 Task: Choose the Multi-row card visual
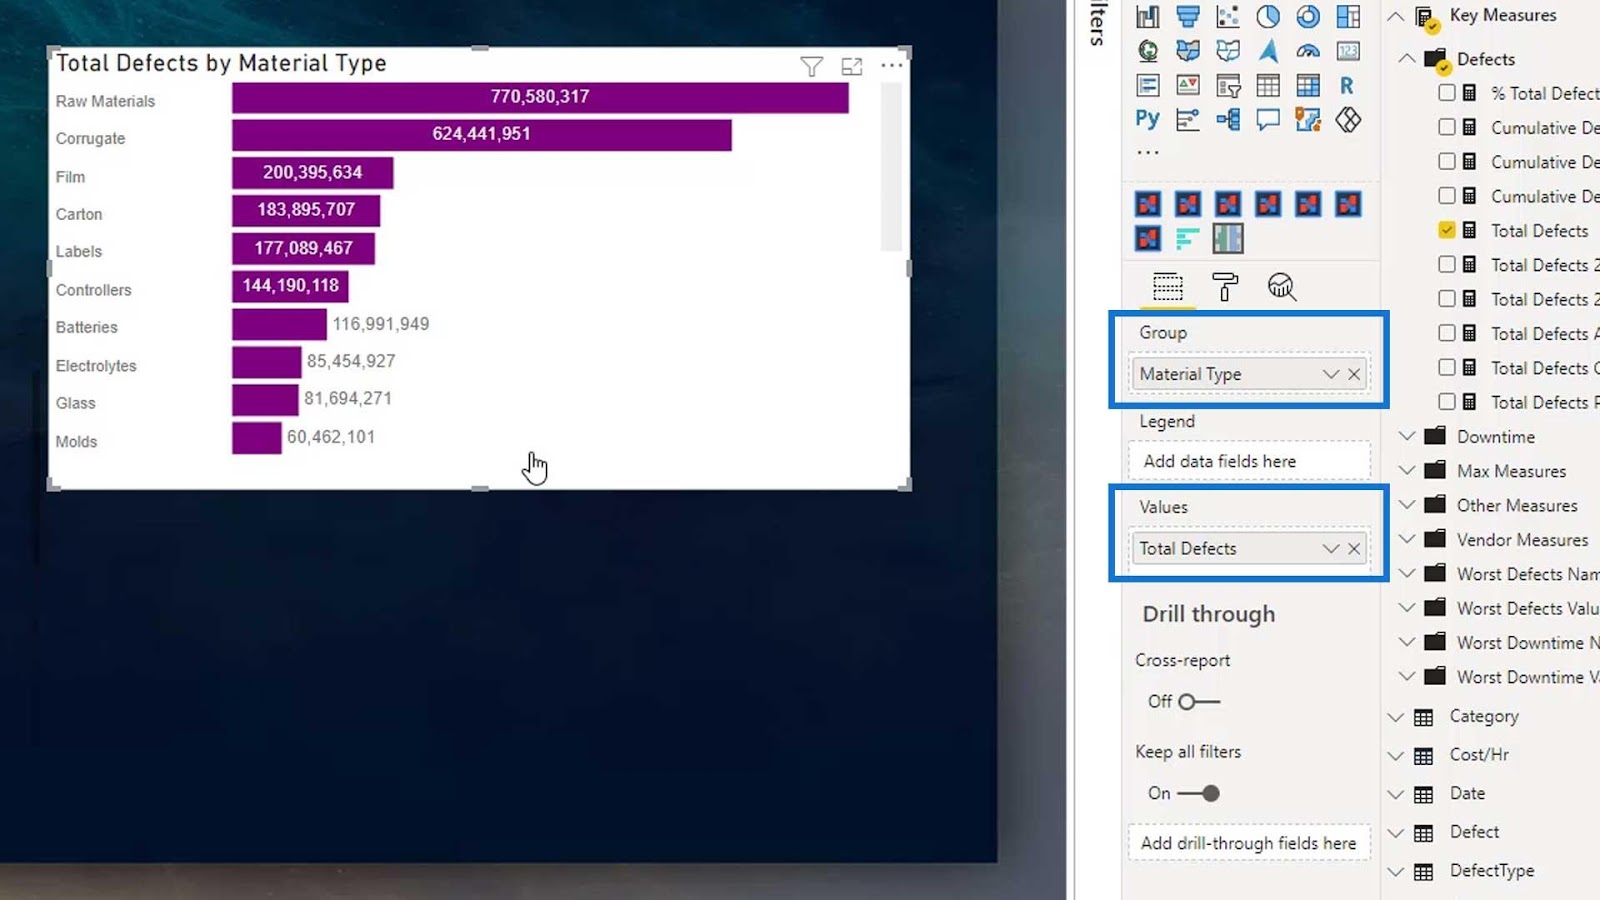click(x=1148, y=86)
